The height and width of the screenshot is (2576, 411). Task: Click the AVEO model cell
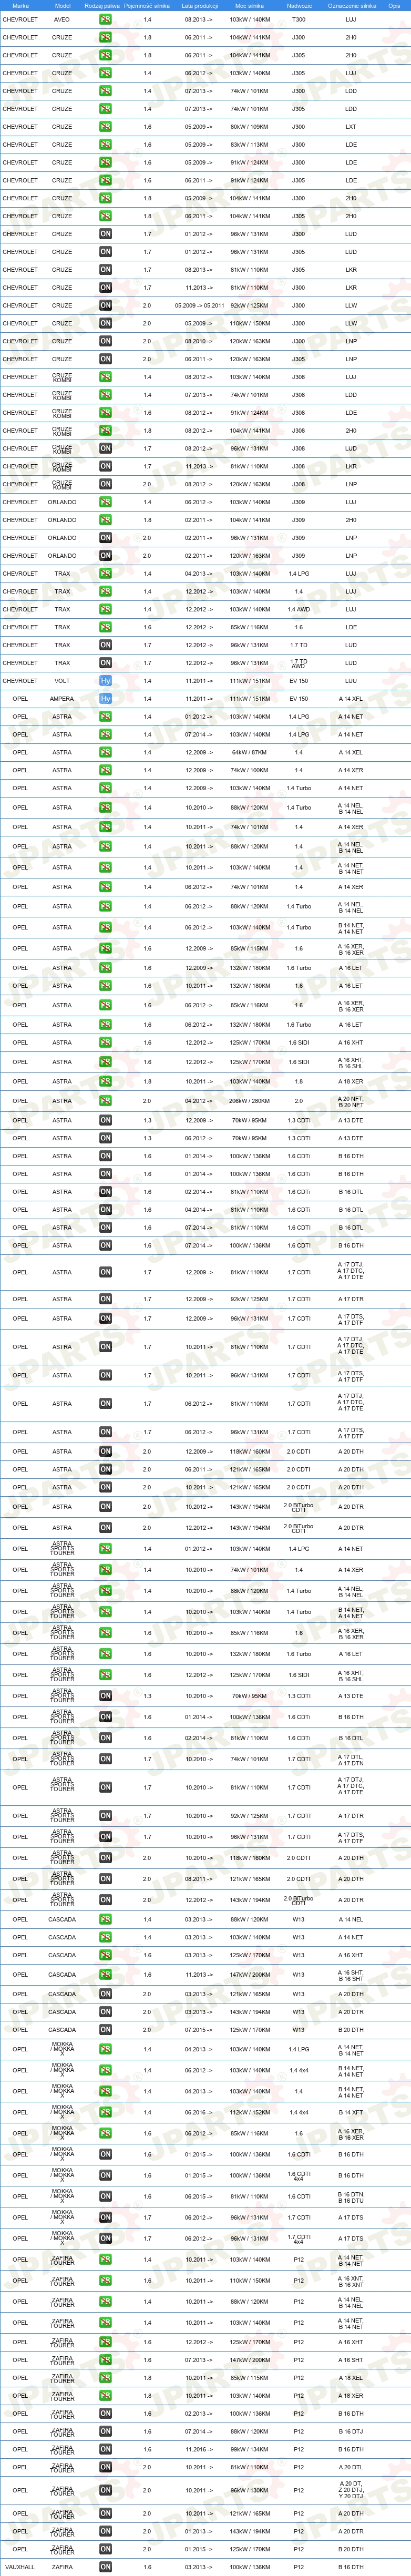[x=62, y=20]
